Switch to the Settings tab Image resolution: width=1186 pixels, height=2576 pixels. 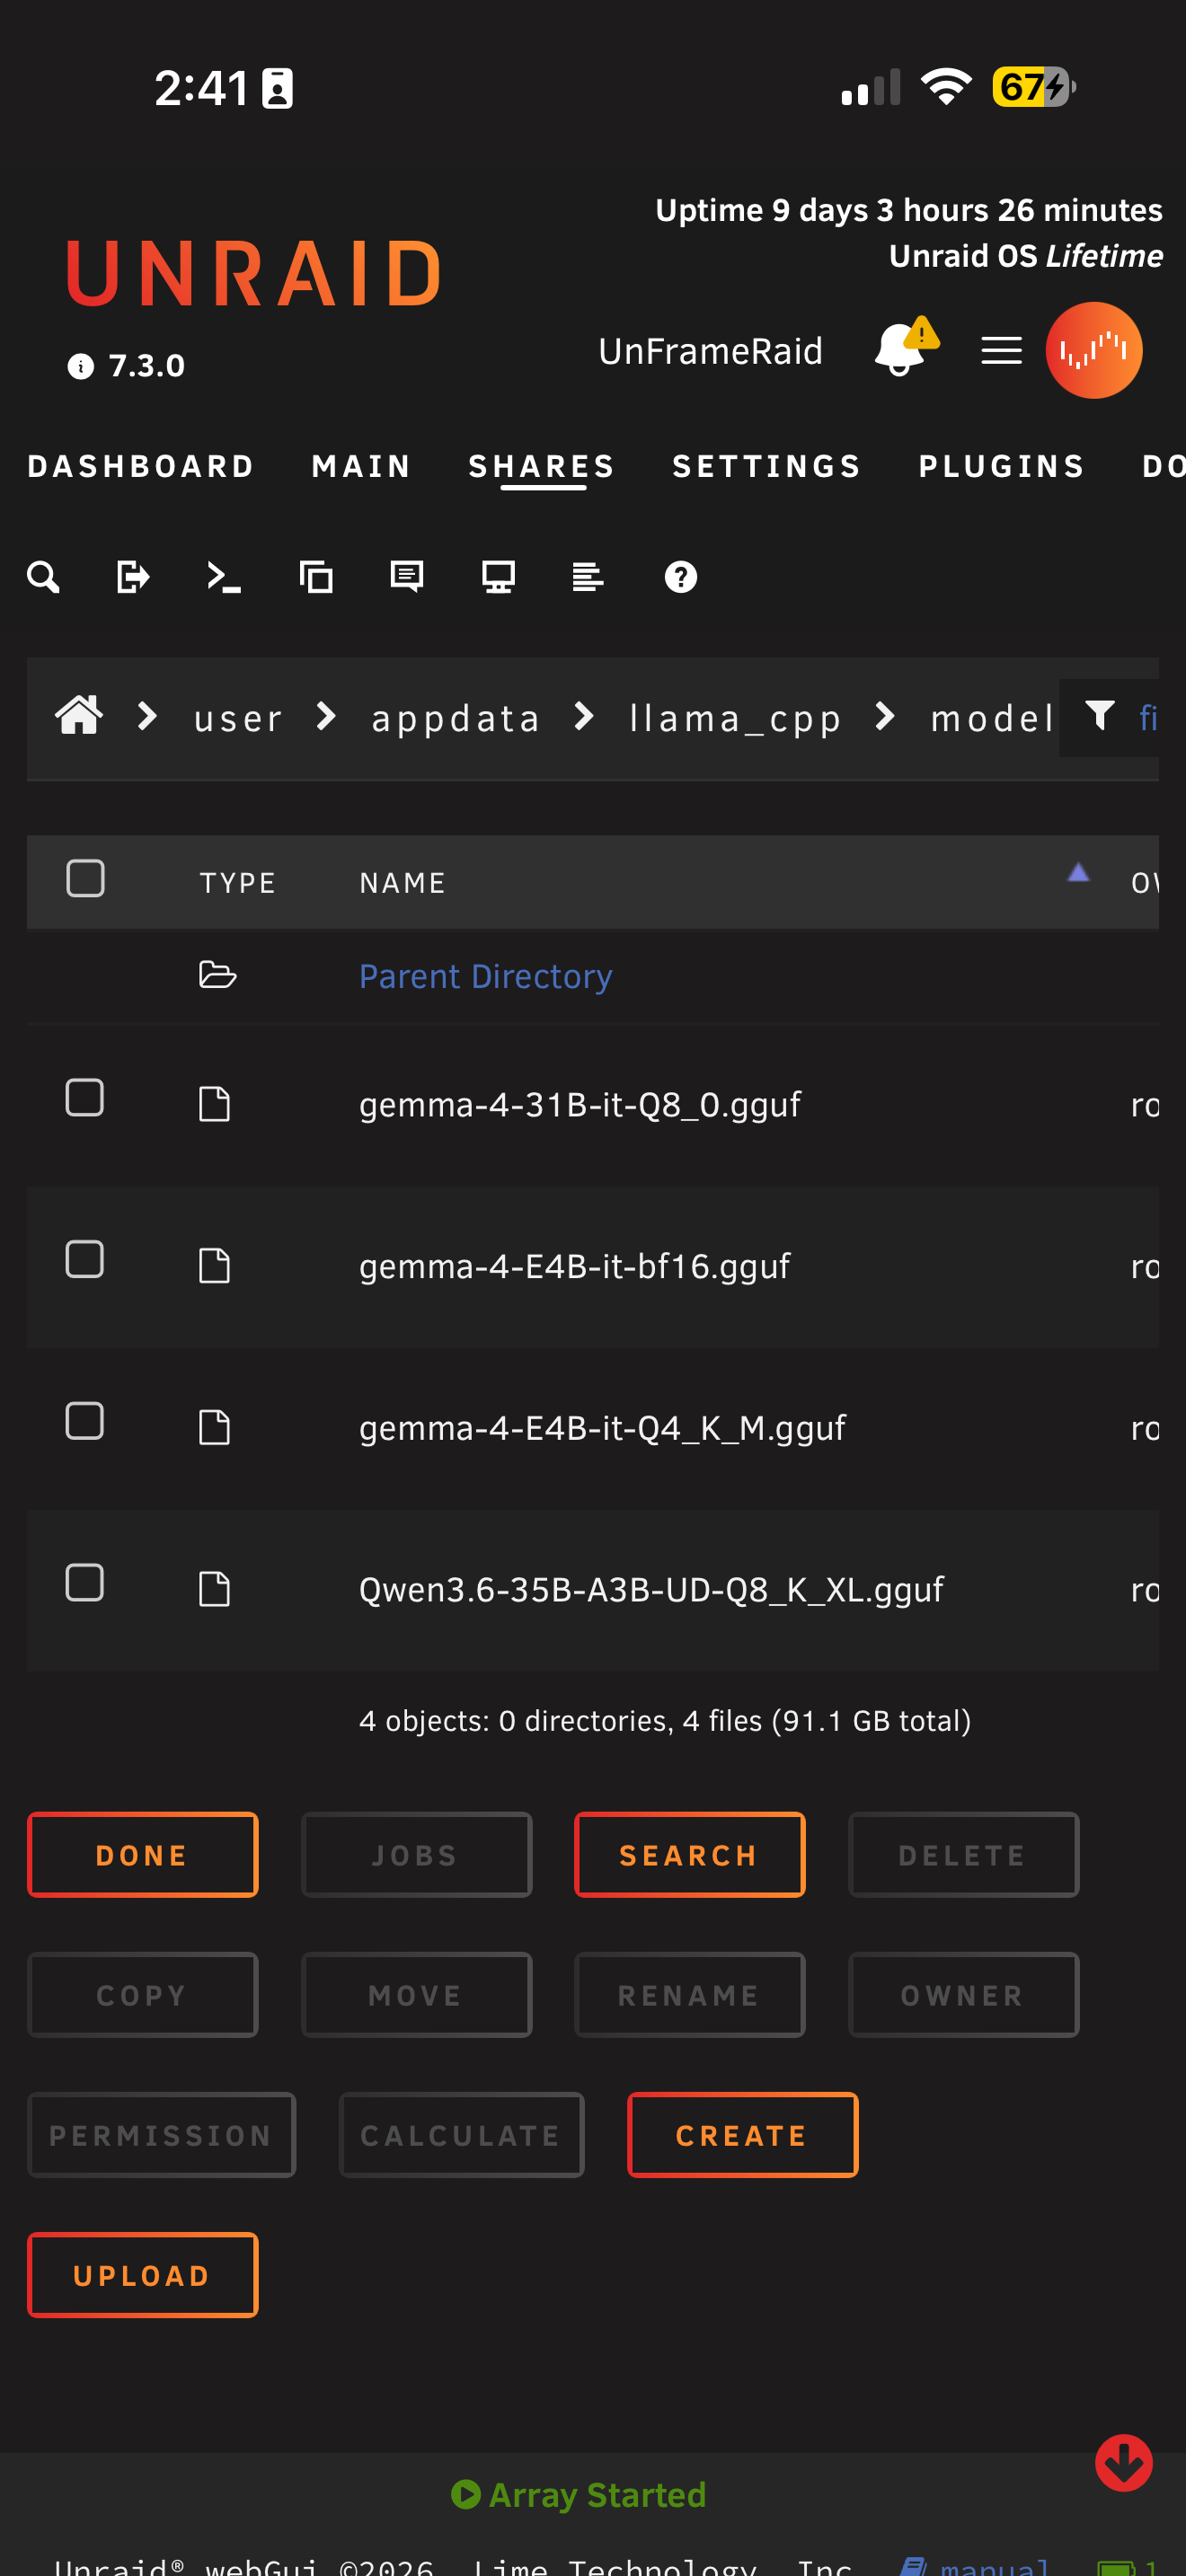[x=767, y=466]
